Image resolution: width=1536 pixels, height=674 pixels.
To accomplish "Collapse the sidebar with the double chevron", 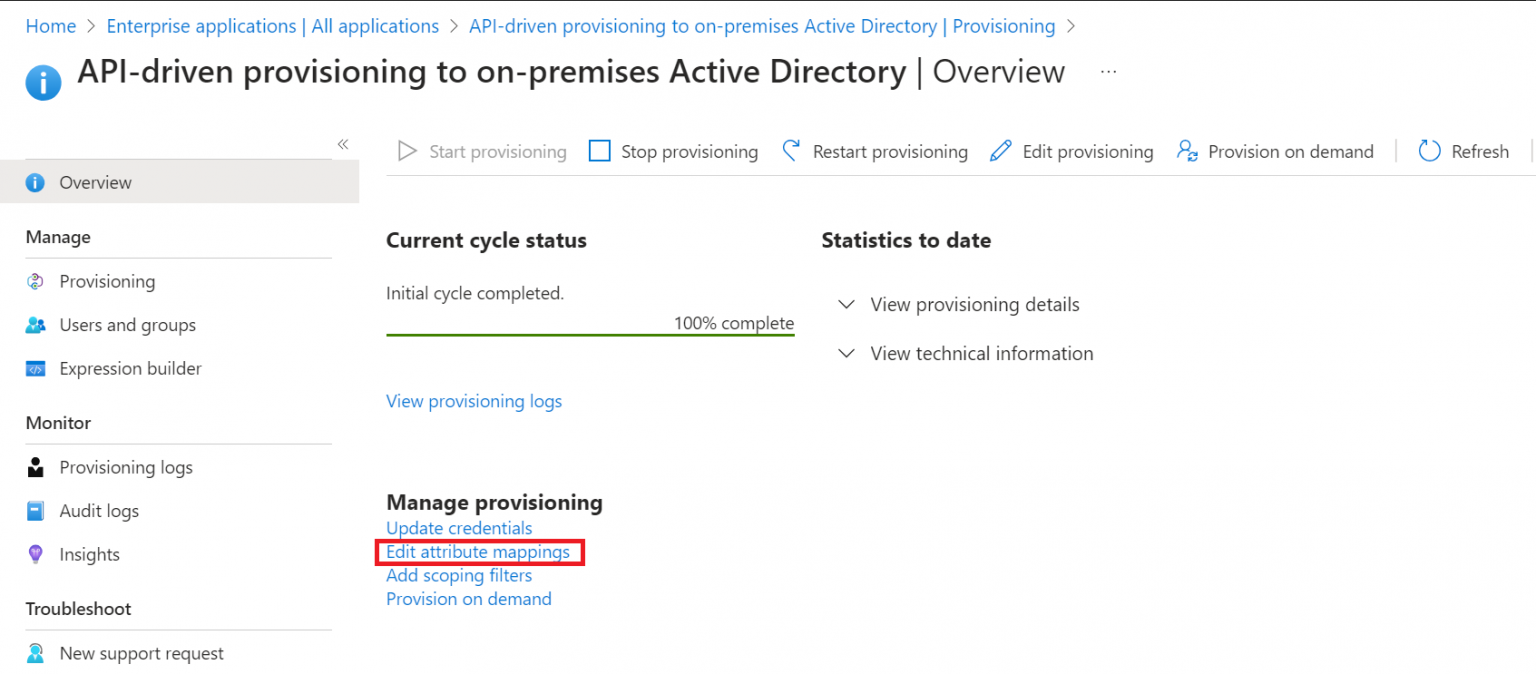I will tap(342, 144).
